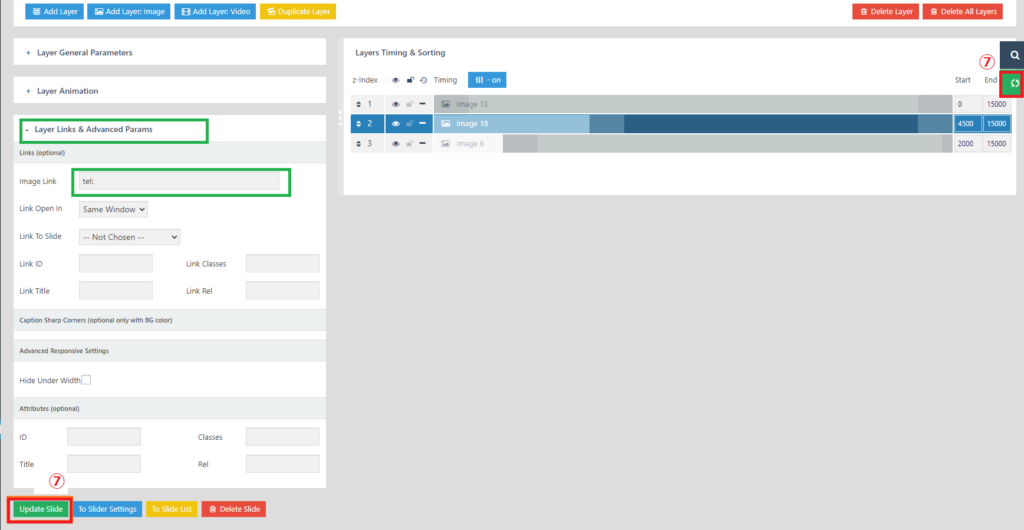The image size is (1024, 530).
Task: Expand the Layer Animation section
Action: [67, 91]
